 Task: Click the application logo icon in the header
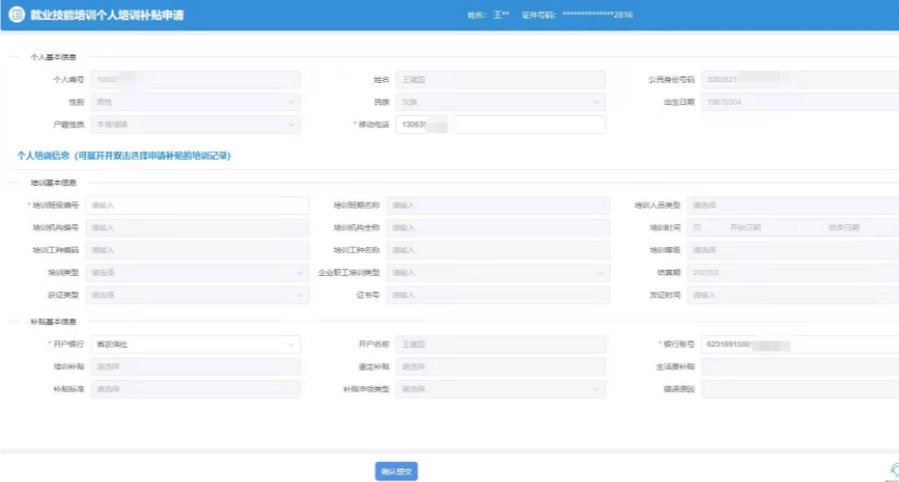(x=16, y=16)
